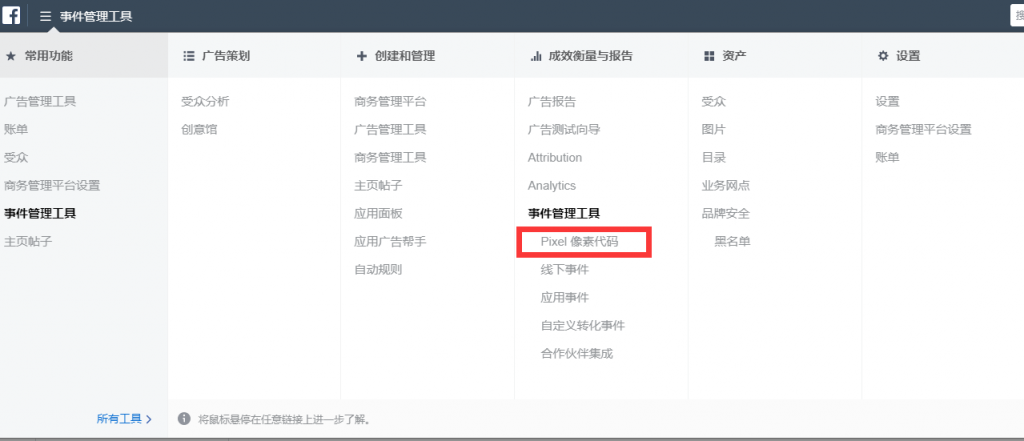Open 应用面板 link
Image resolution: width=1024 pixels, height=441 pixels.
378,214
